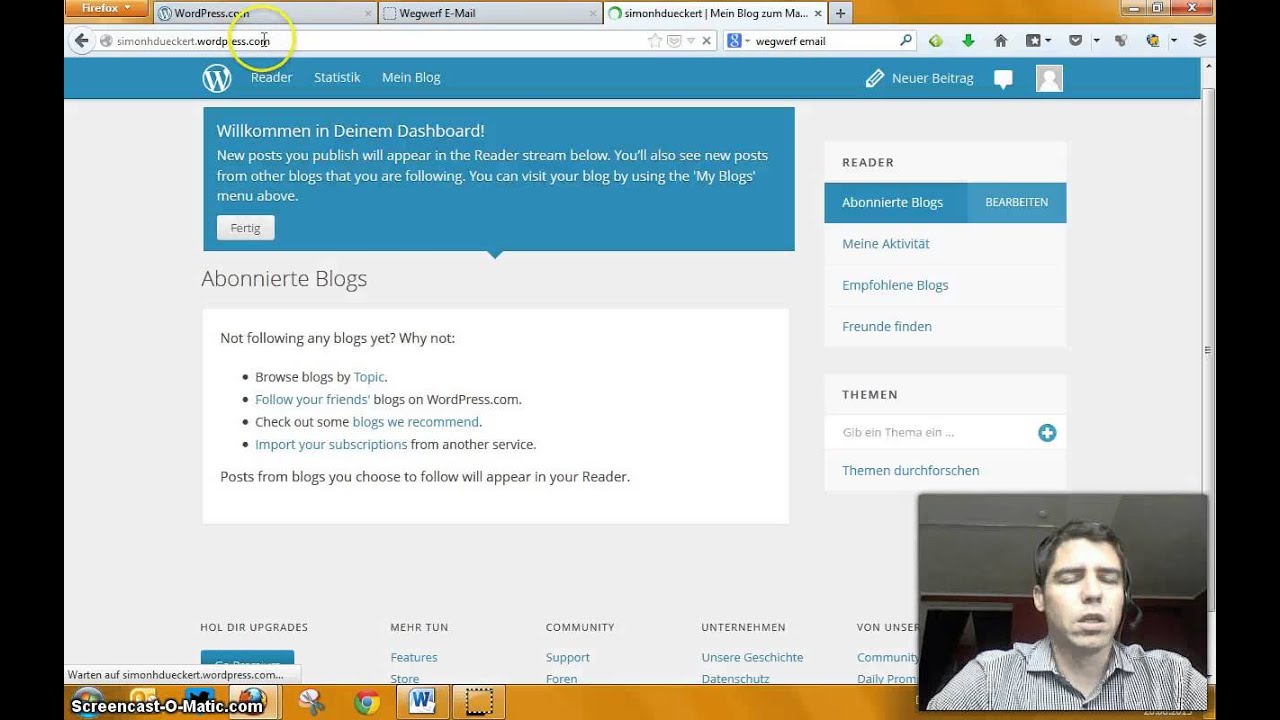Click the address bar URL field
This screenshot has height=720, width=1280.
(x=380, y=41)
